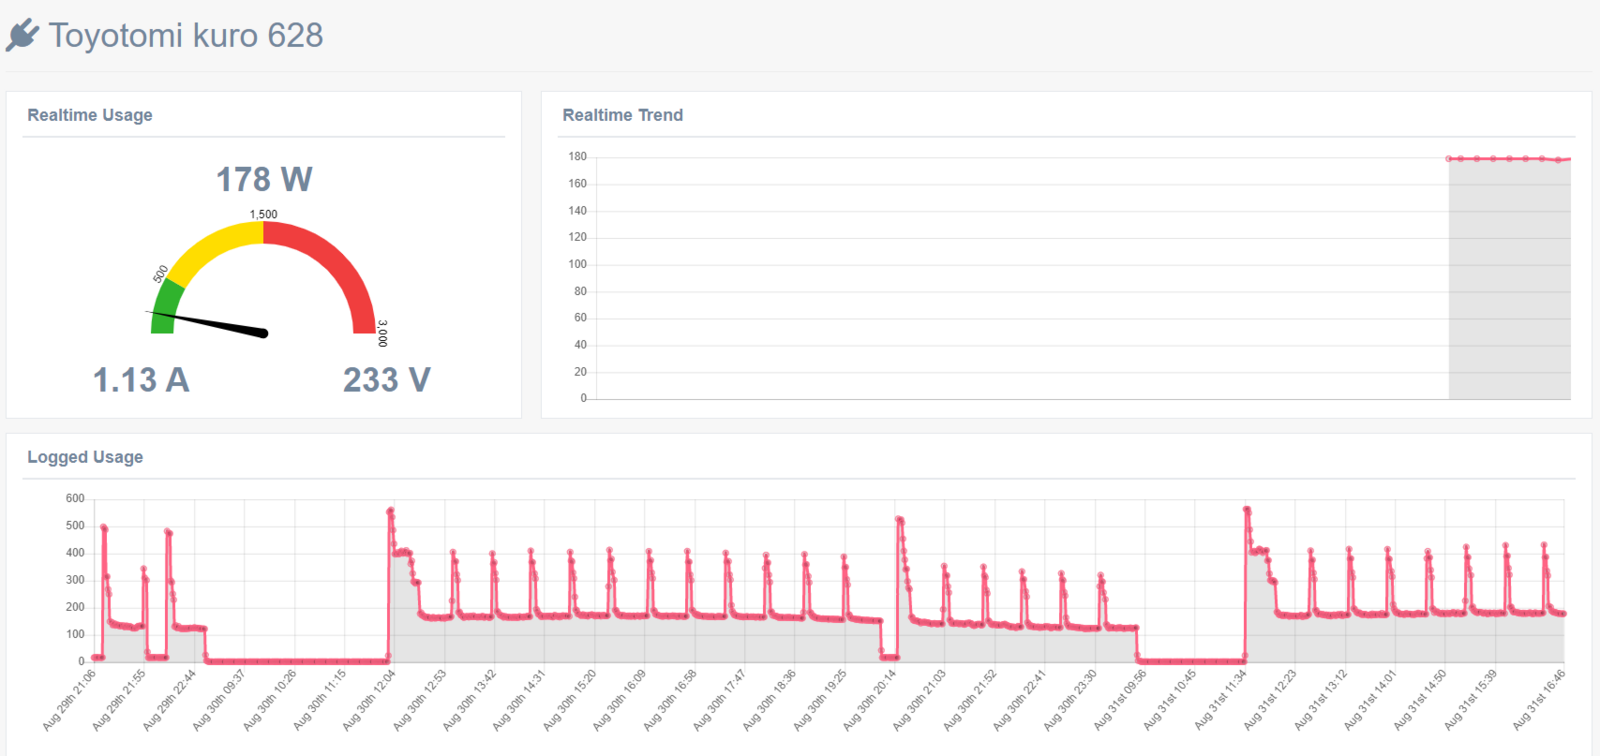This screenshot has width=1600, height=756.
Task: Click the 'Aug 30th 21:03' time label
Action: coord(920,700)
